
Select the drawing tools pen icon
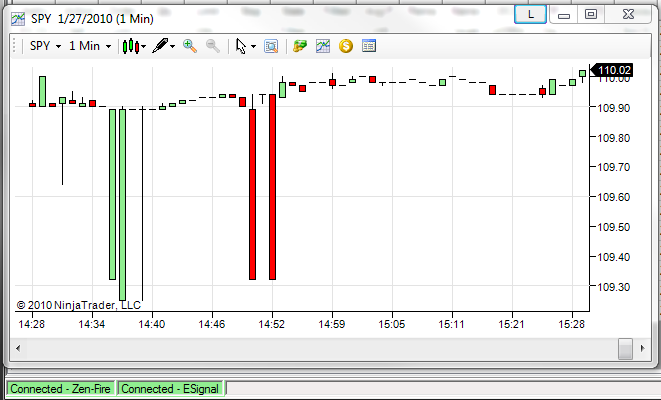tap(160, 46)
